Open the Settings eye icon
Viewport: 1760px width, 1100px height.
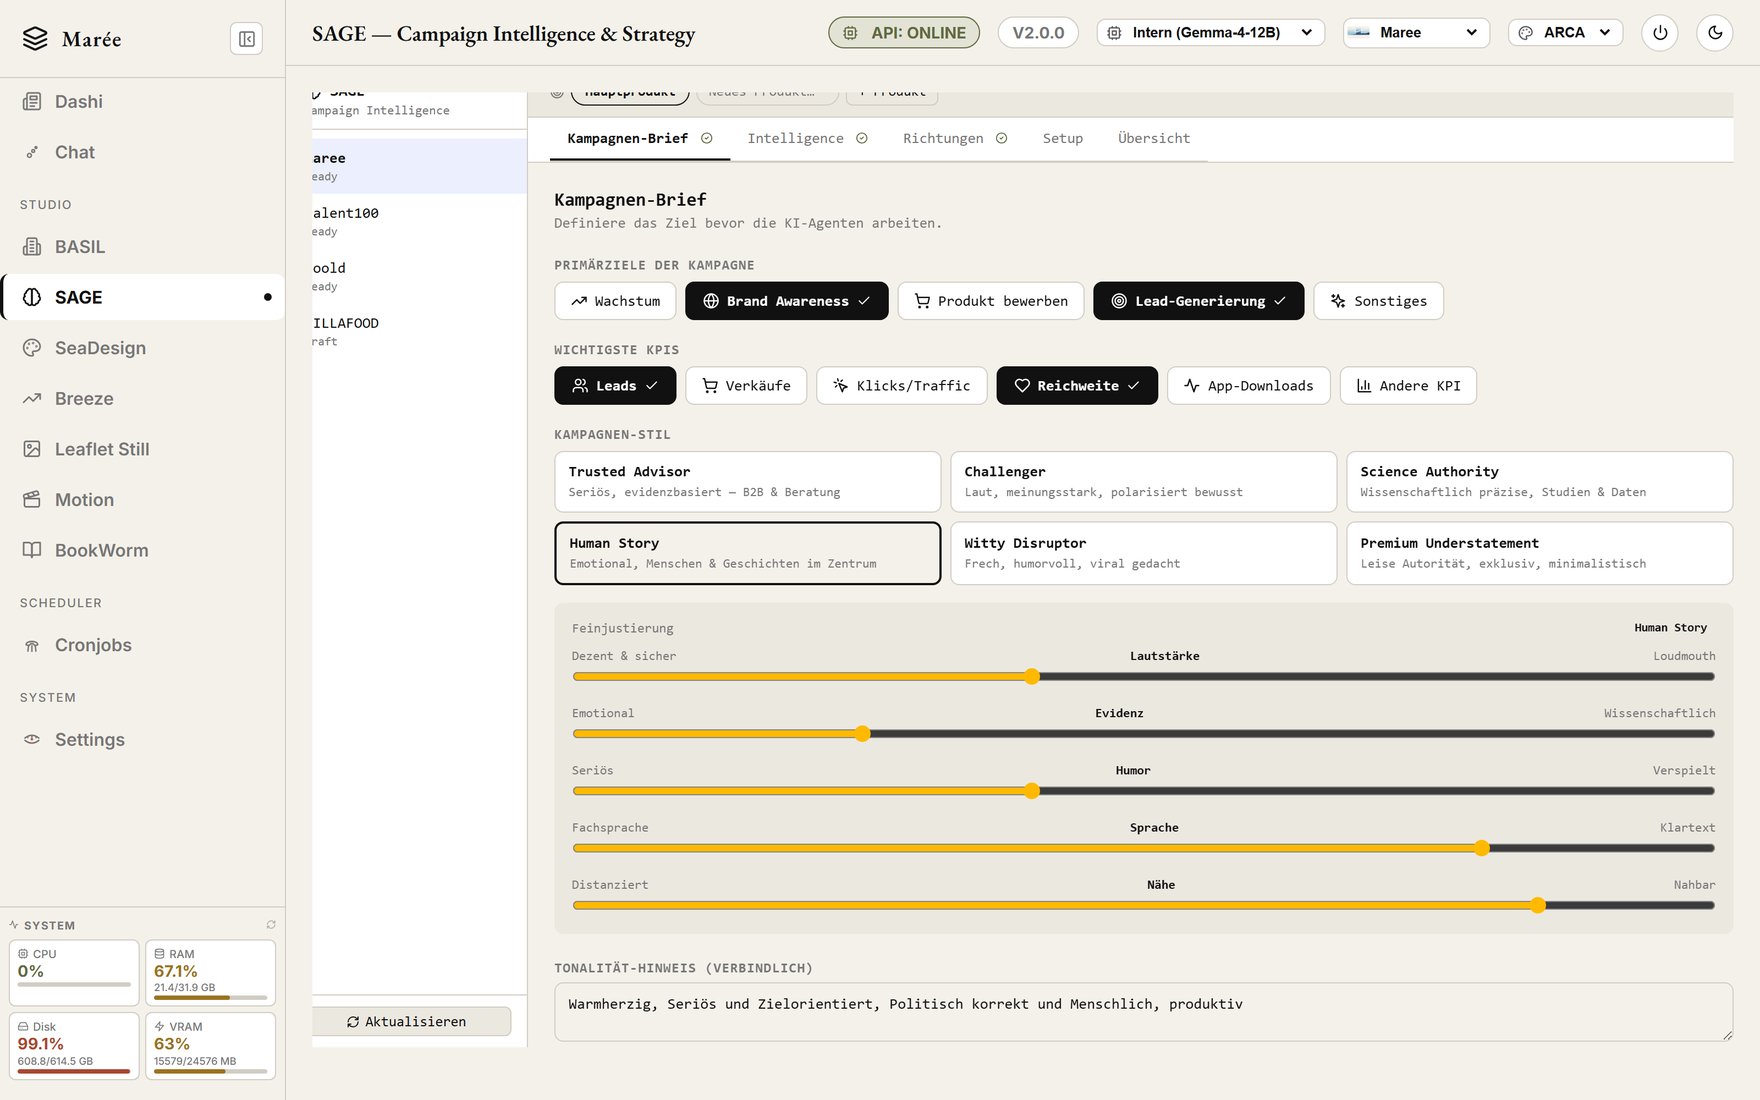point(32,740)
